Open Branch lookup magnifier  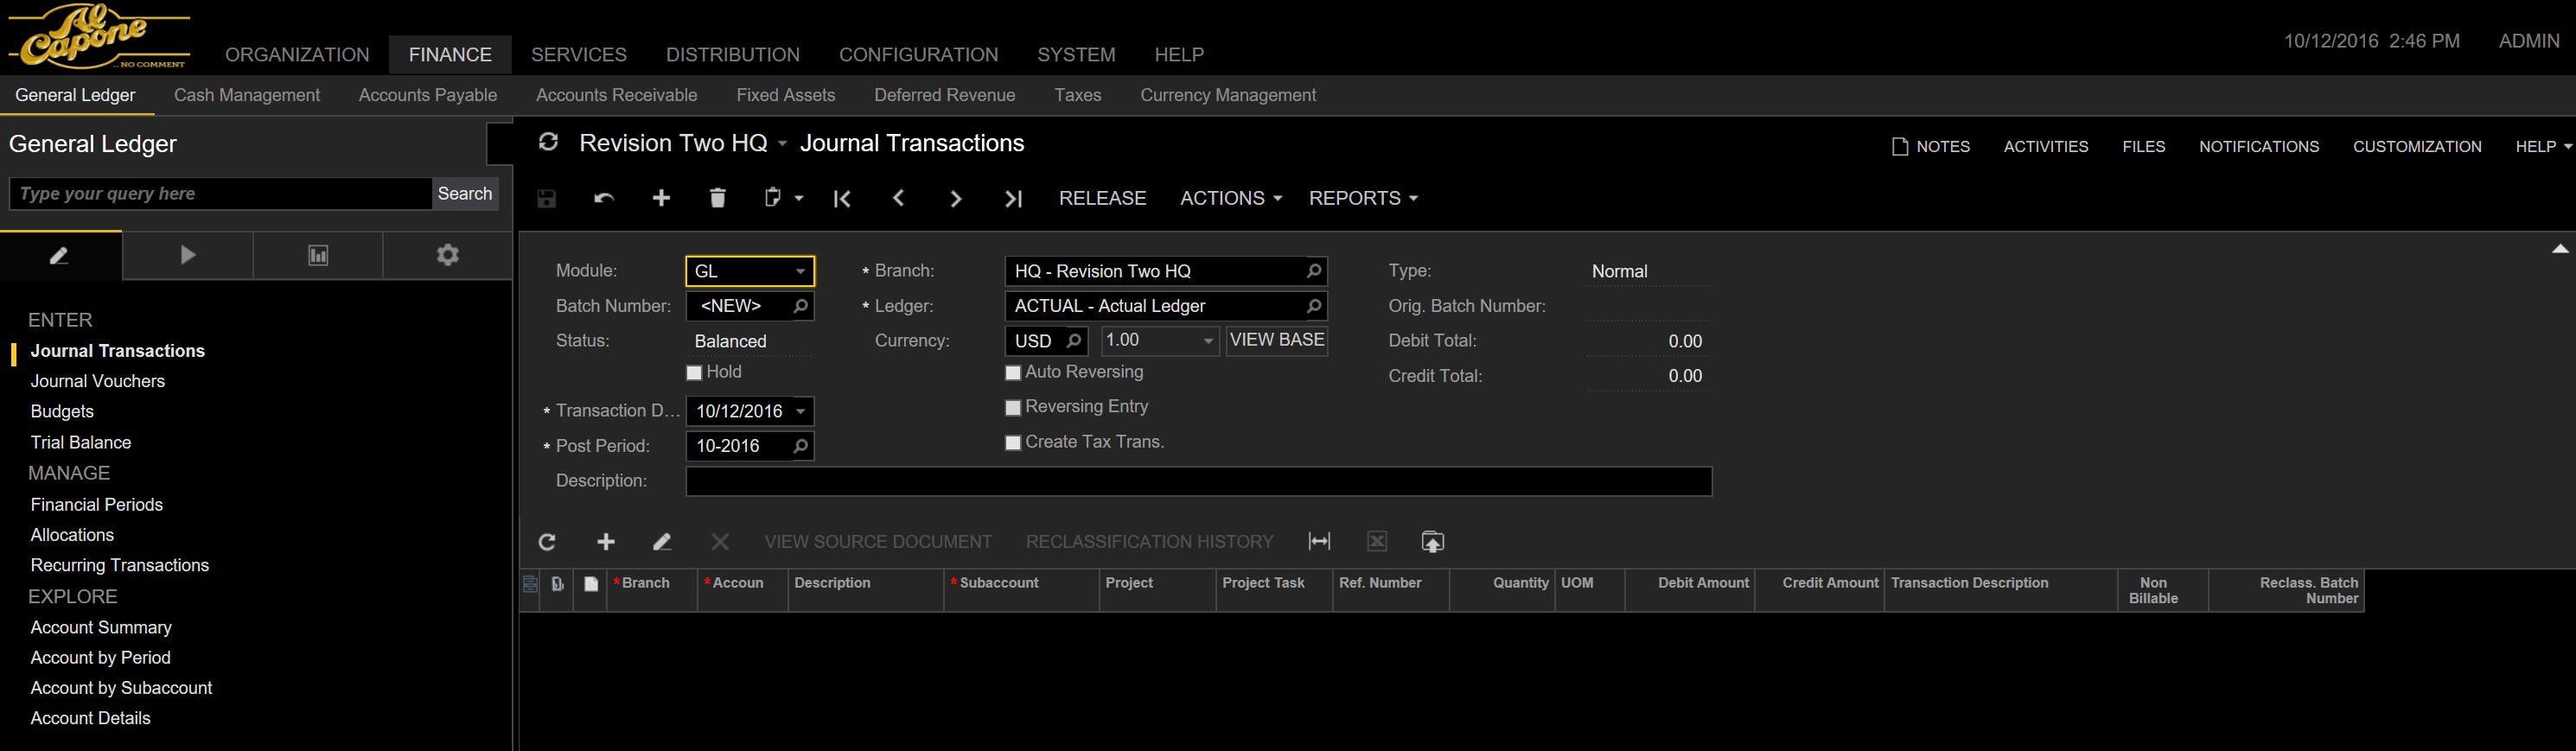tap(1314, 271)
